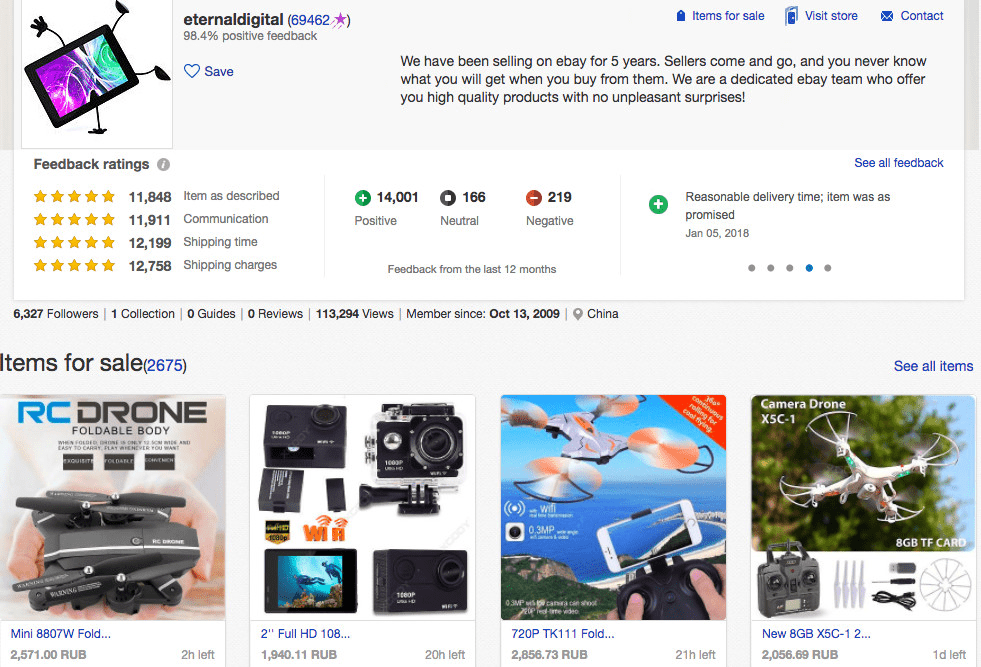
Task: Select the third feedback carousel dot
Action: pos(790,268)
